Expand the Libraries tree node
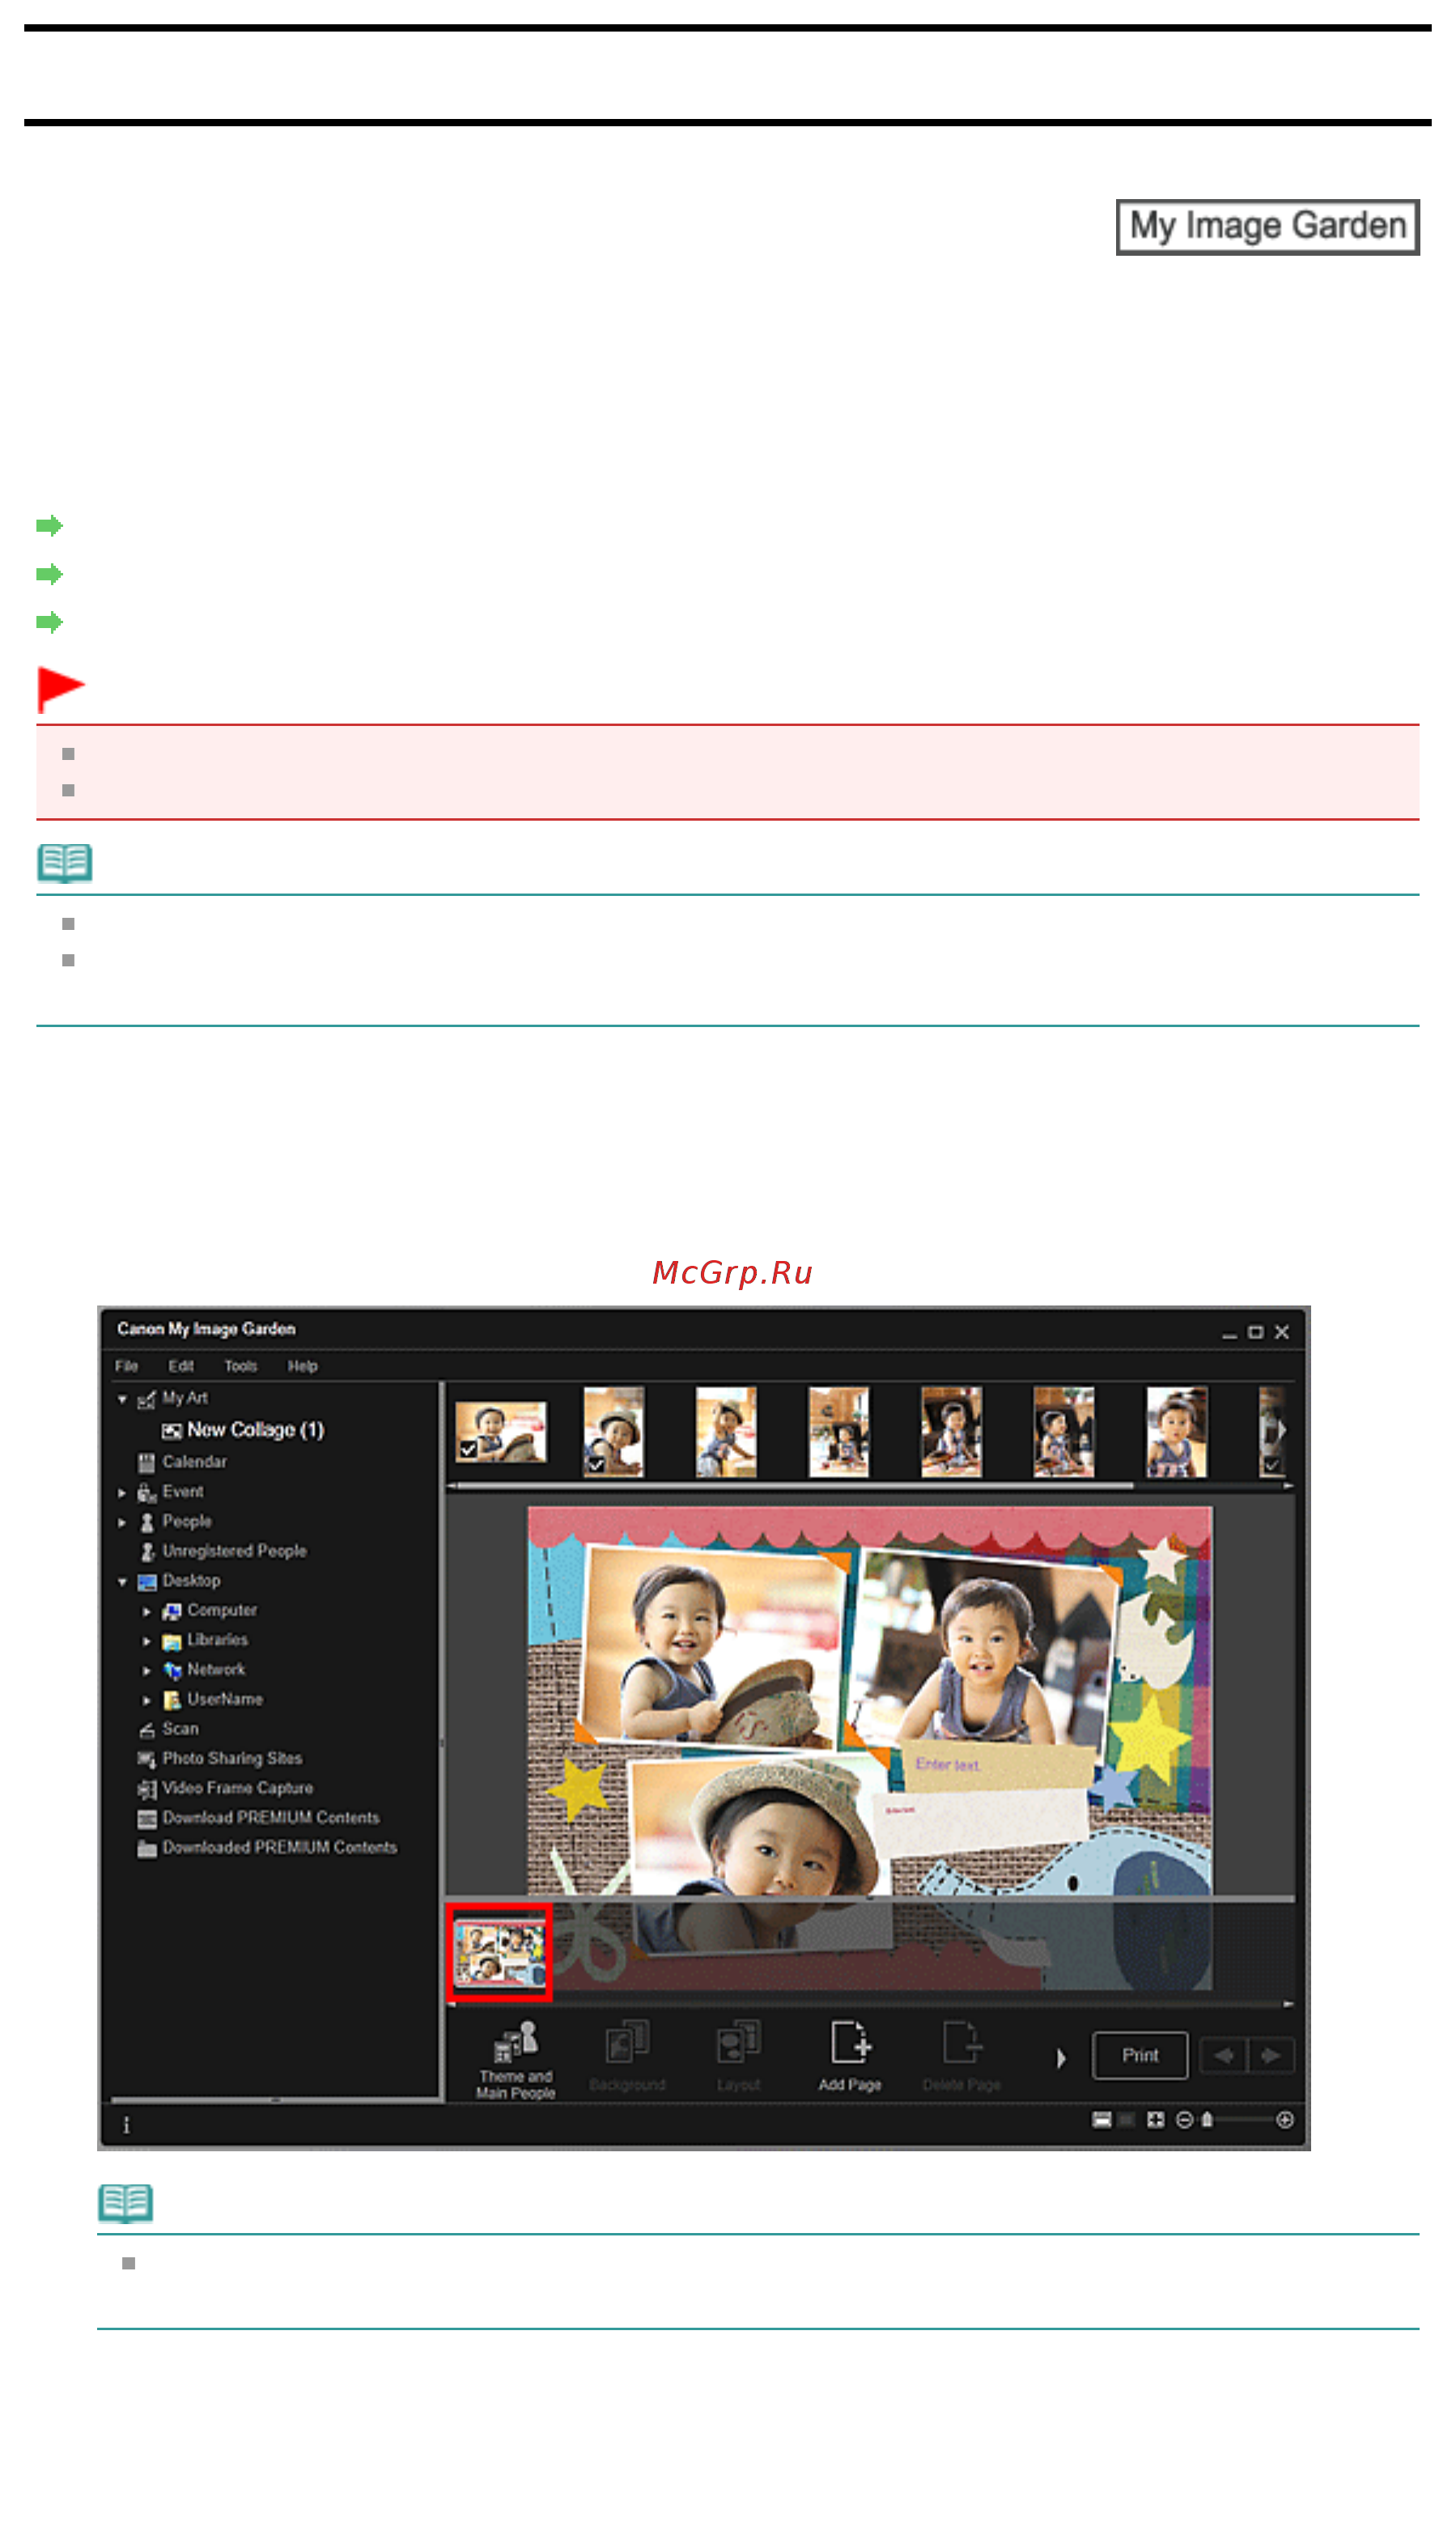The image size is (1456, 2543). click(147, 1641)
